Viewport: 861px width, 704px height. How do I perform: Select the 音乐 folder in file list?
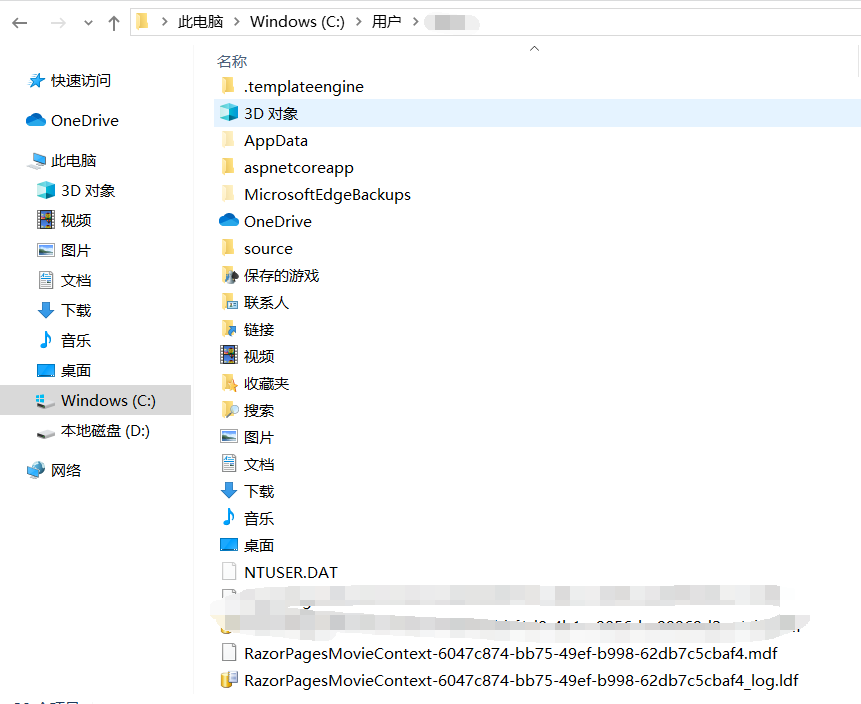pos(259,518)
